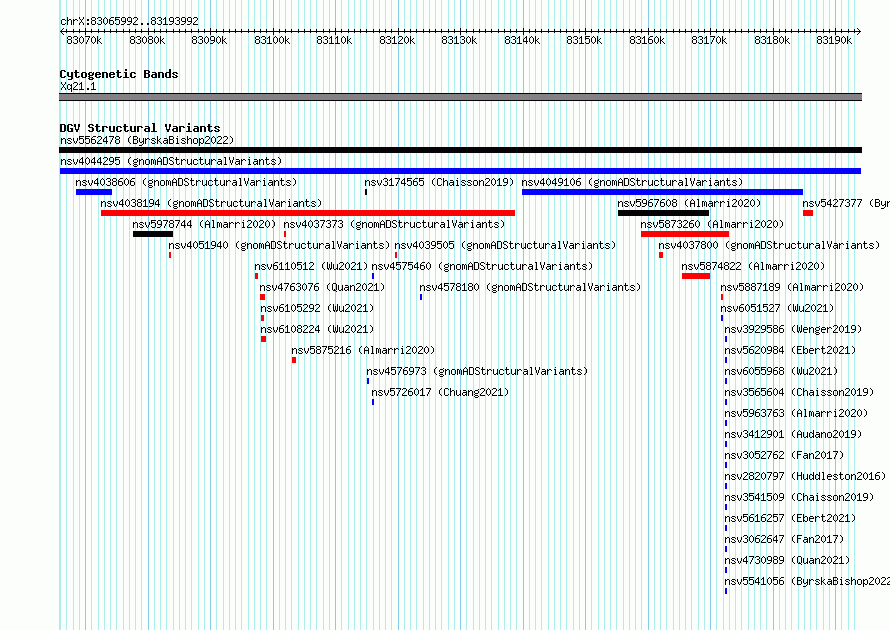Click nsv6055968 (Wu2021) label

coord(781,371)
